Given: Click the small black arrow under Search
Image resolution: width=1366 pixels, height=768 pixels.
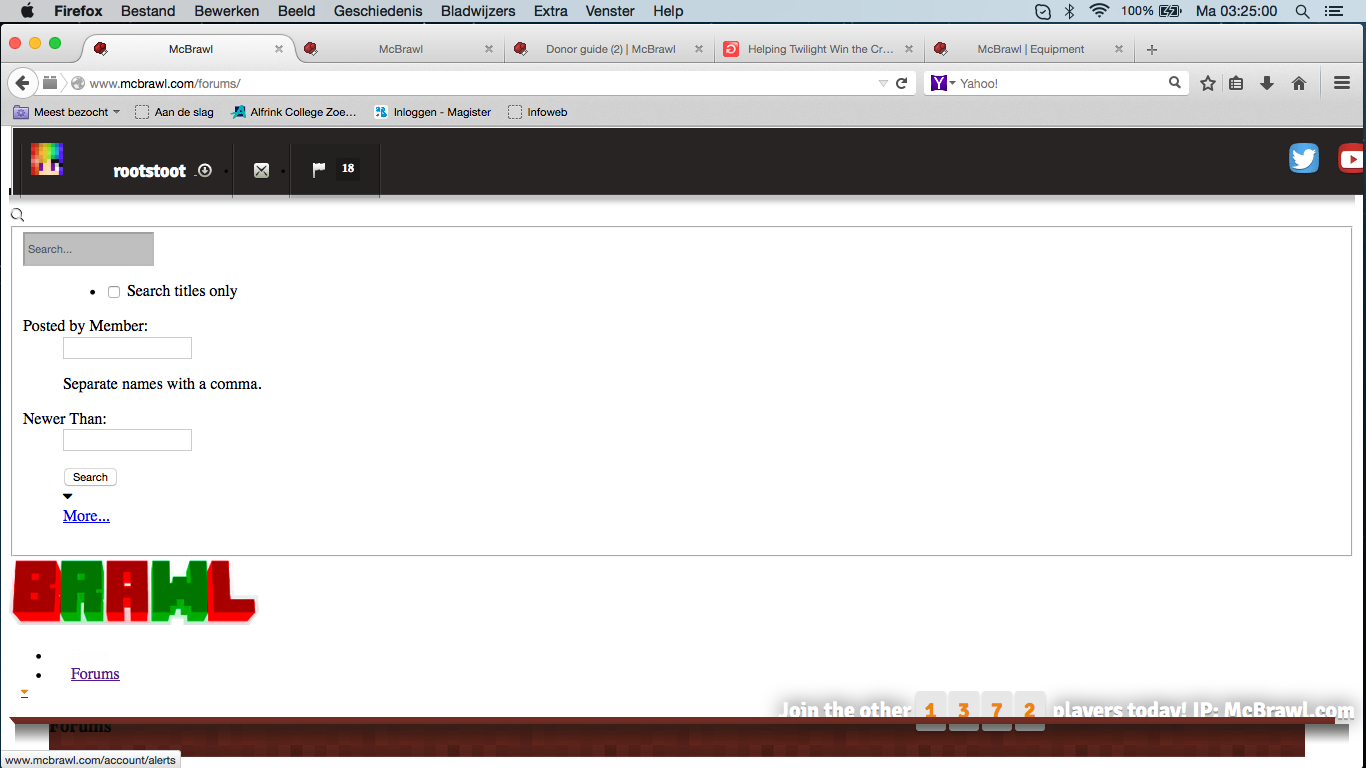Looking at the screenshot, I should click(68, 496).
